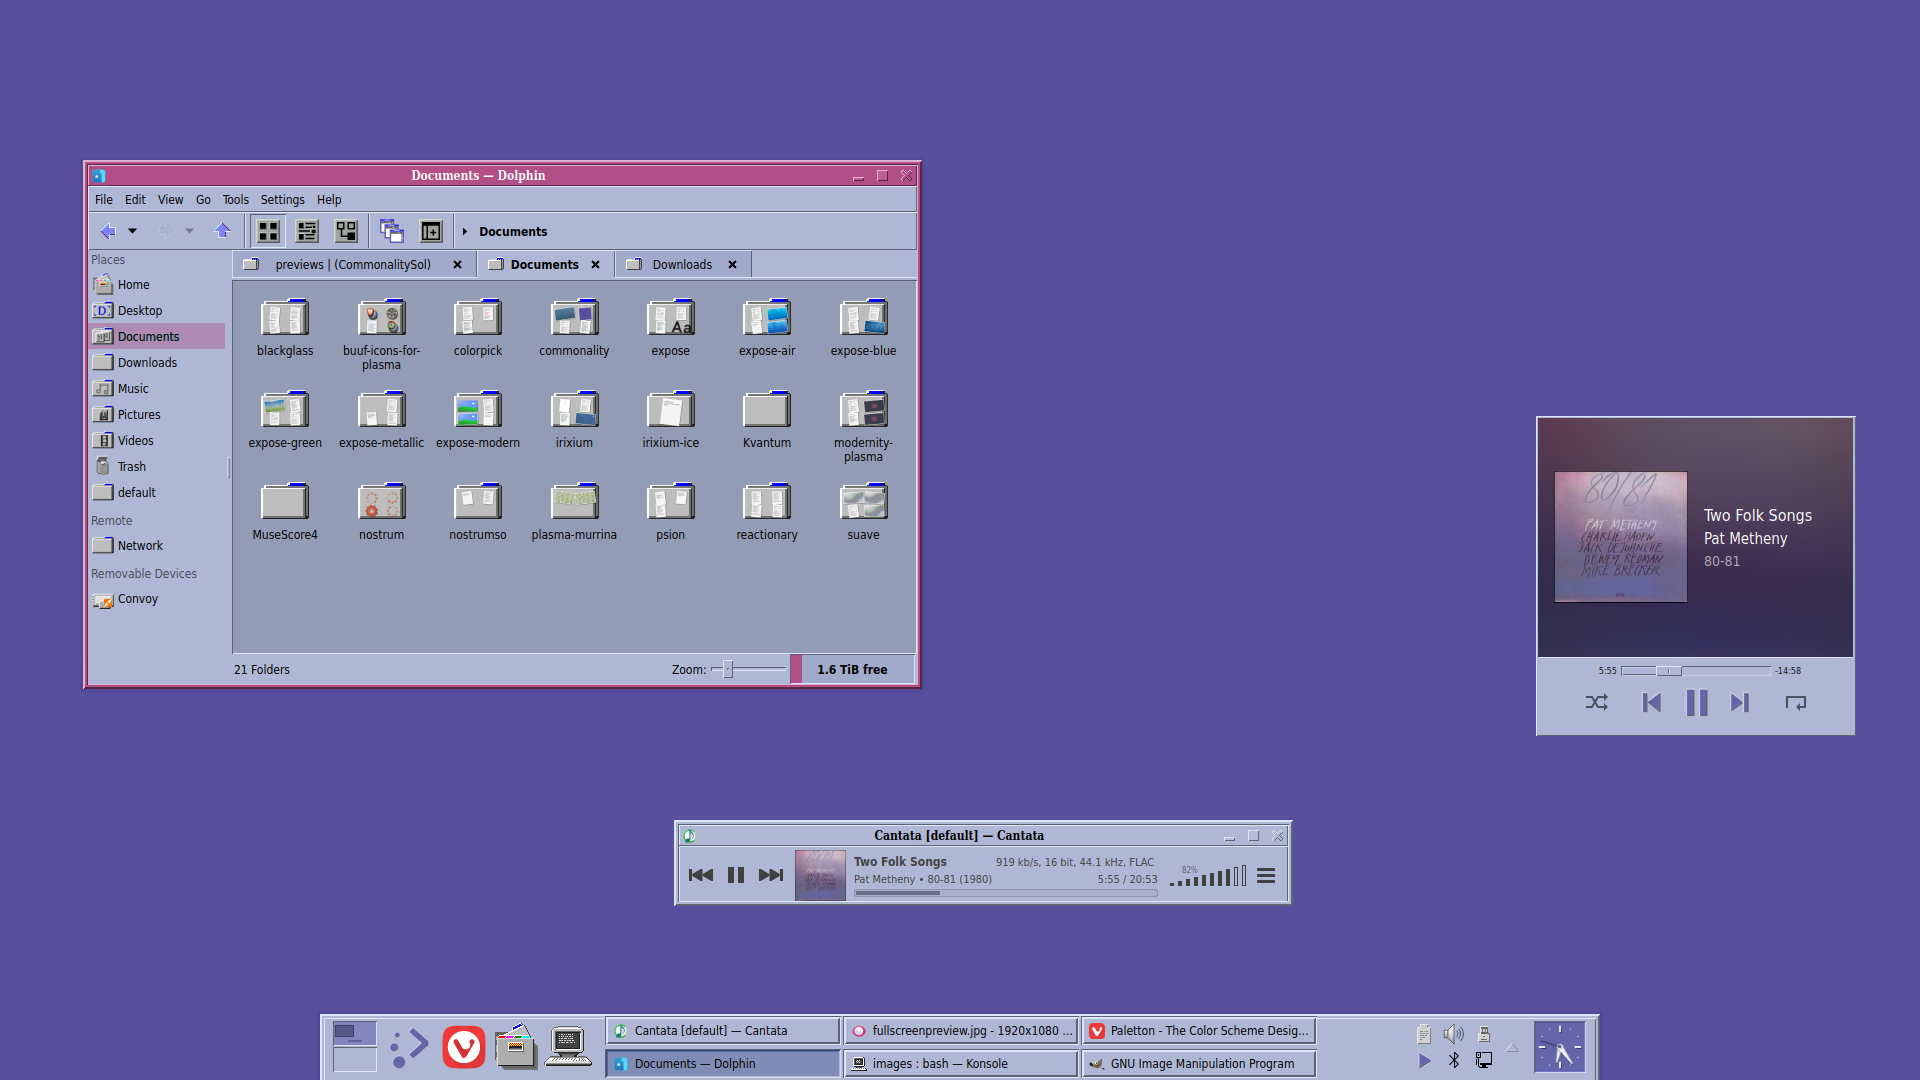
Task: Click the Bluetooth icon in the system tray
Action: coord(1453,1062)
